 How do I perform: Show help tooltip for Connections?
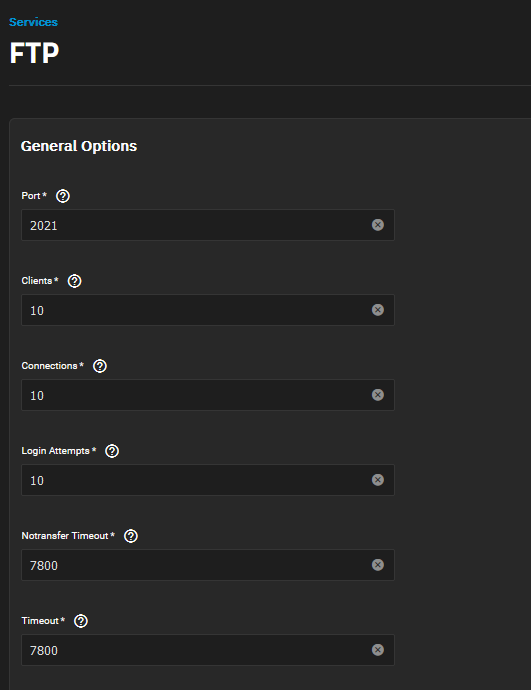click(x=100, y=366)
